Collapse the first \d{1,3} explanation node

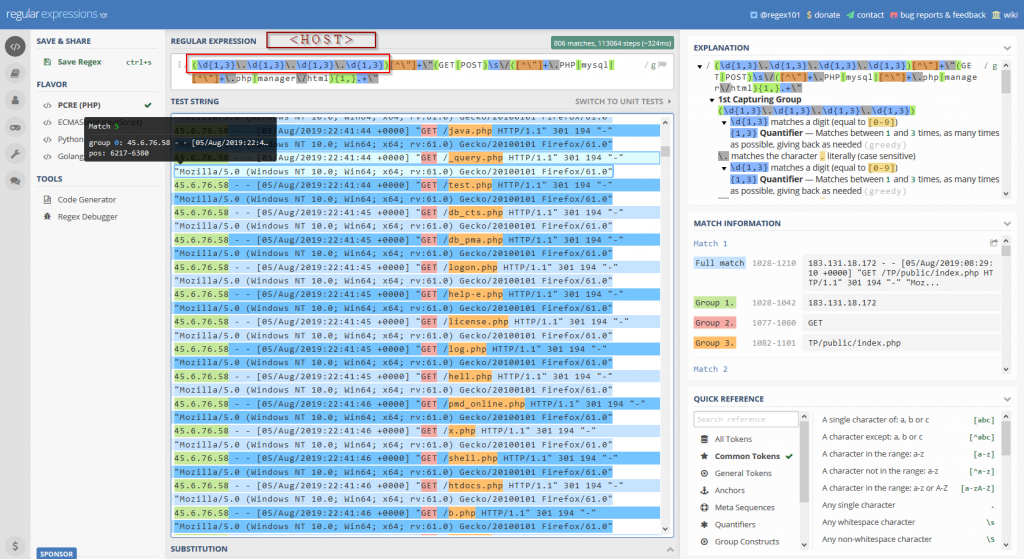[724, 122]
